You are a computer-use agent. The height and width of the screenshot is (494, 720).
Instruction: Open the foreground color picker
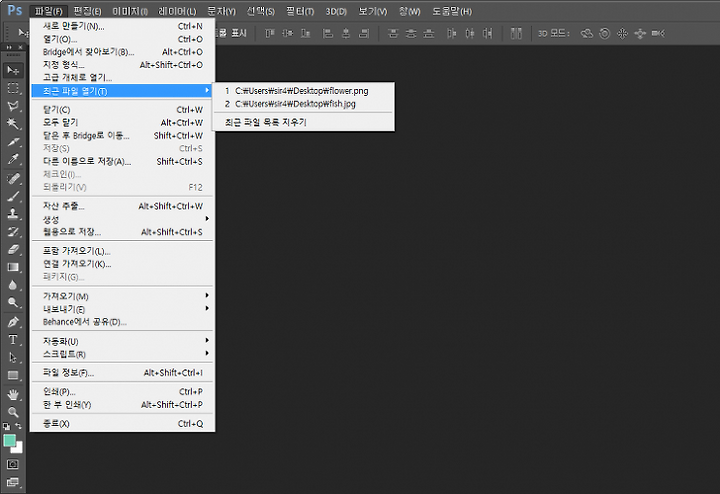coord(10,441)
